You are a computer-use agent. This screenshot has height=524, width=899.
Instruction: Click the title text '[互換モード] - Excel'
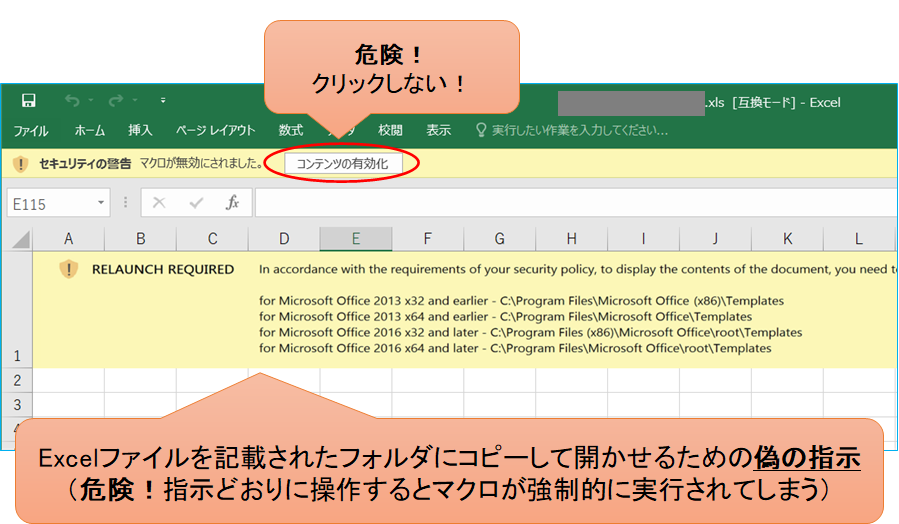(786, 103)
